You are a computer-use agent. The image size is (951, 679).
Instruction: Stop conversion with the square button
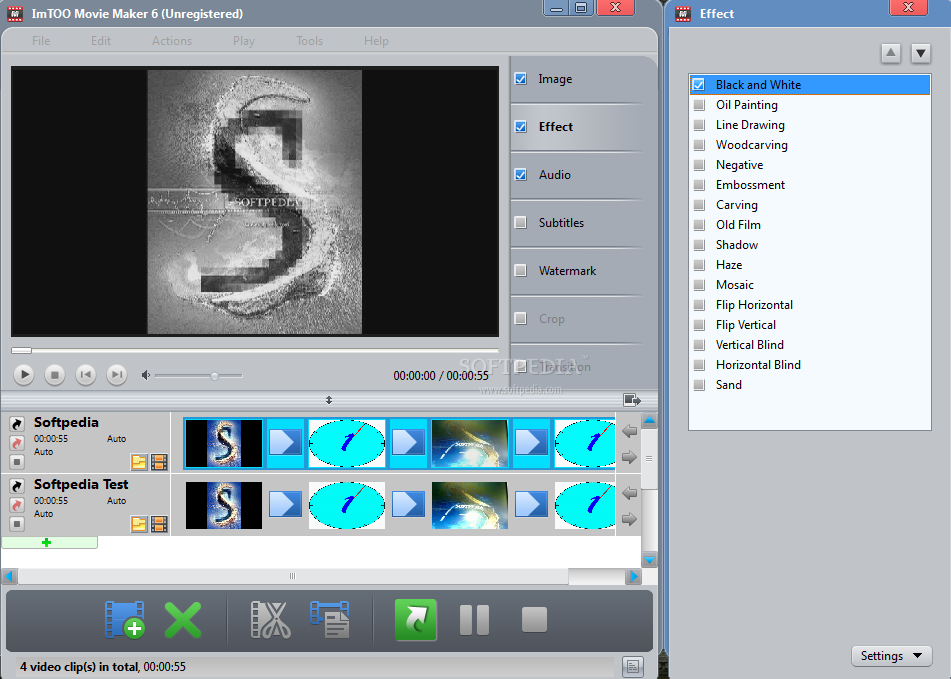coord(534,620)
